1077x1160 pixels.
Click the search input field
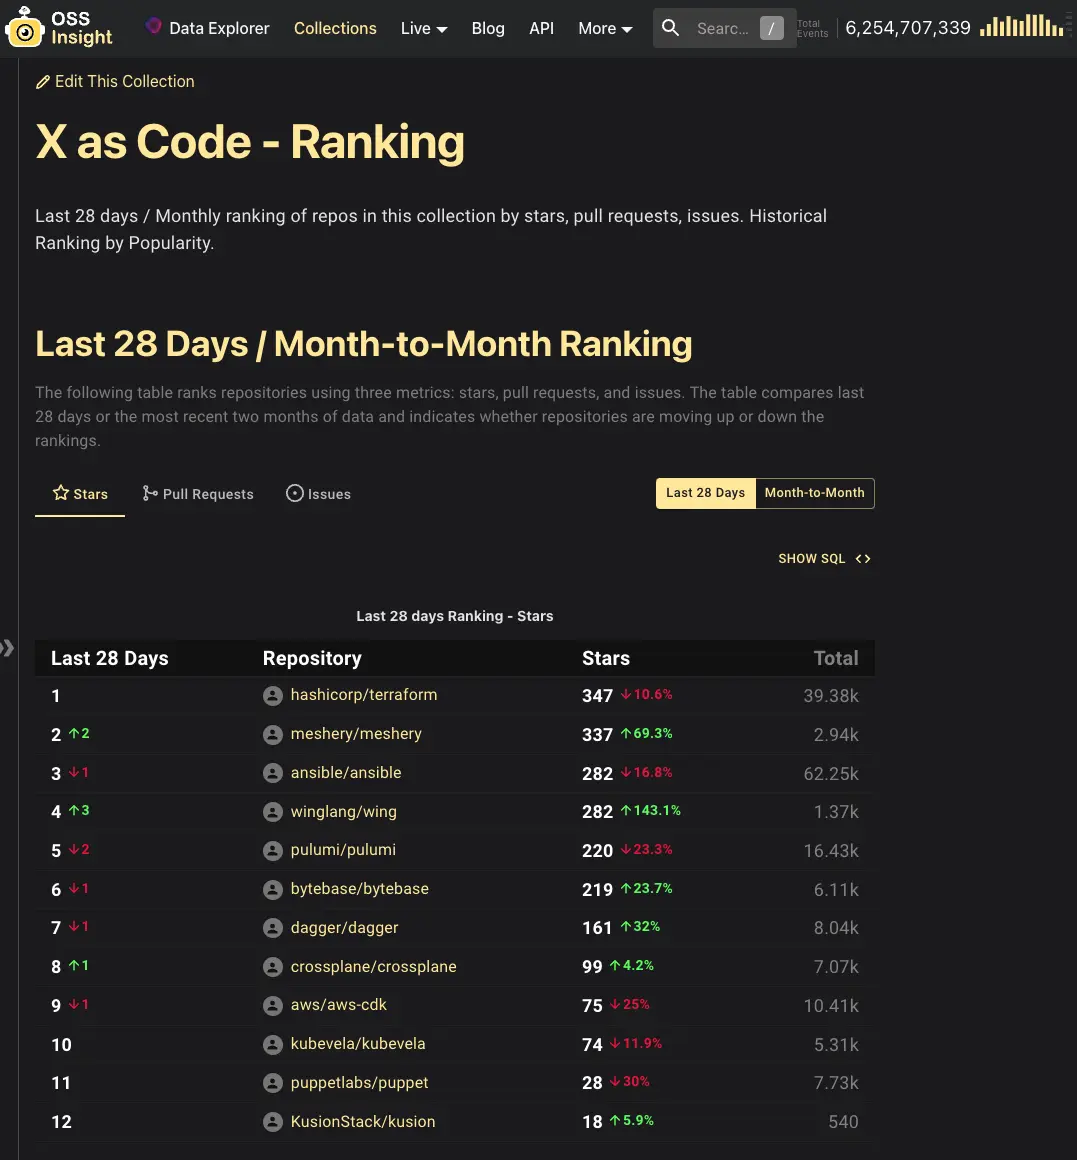(x=722, y=28)
